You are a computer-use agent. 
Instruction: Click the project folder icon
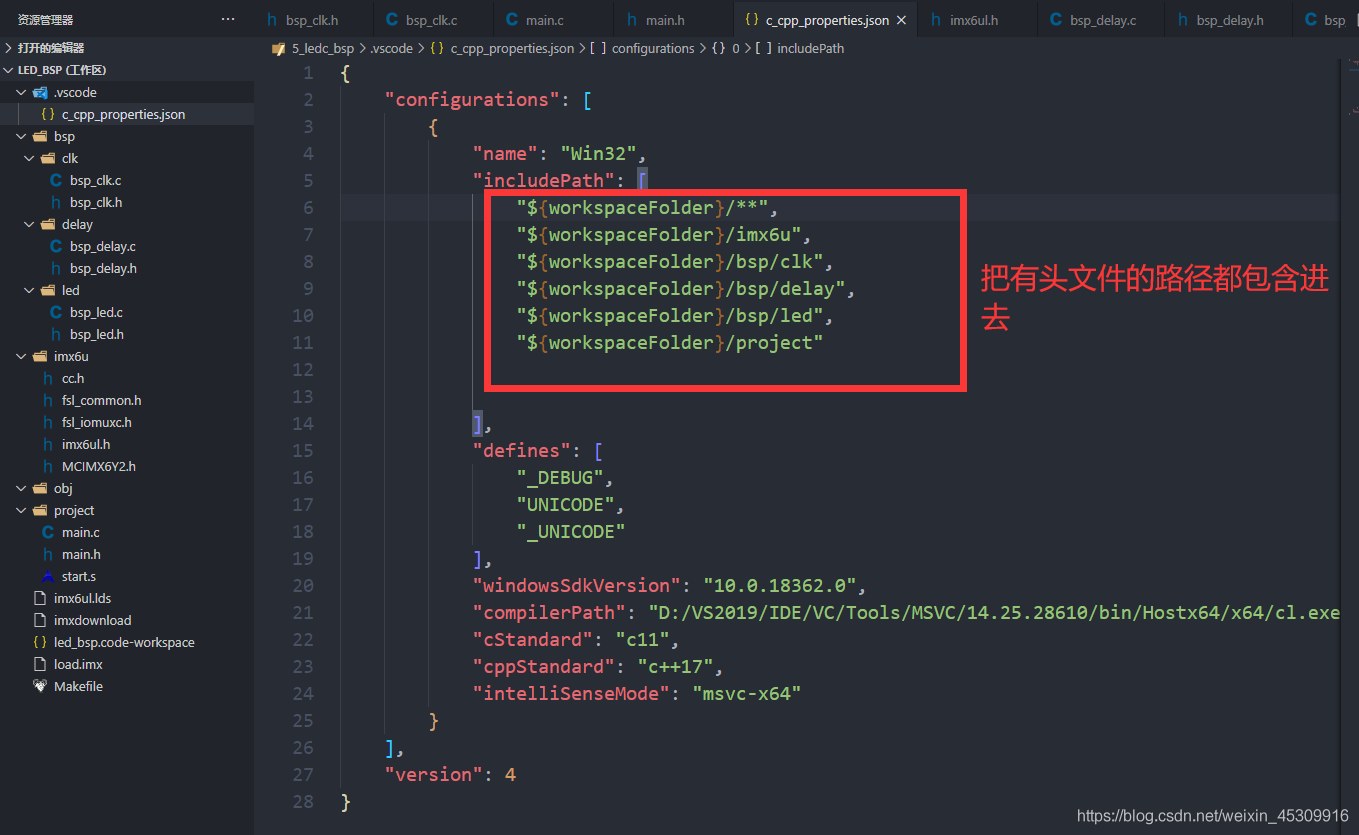click(40, 510)
